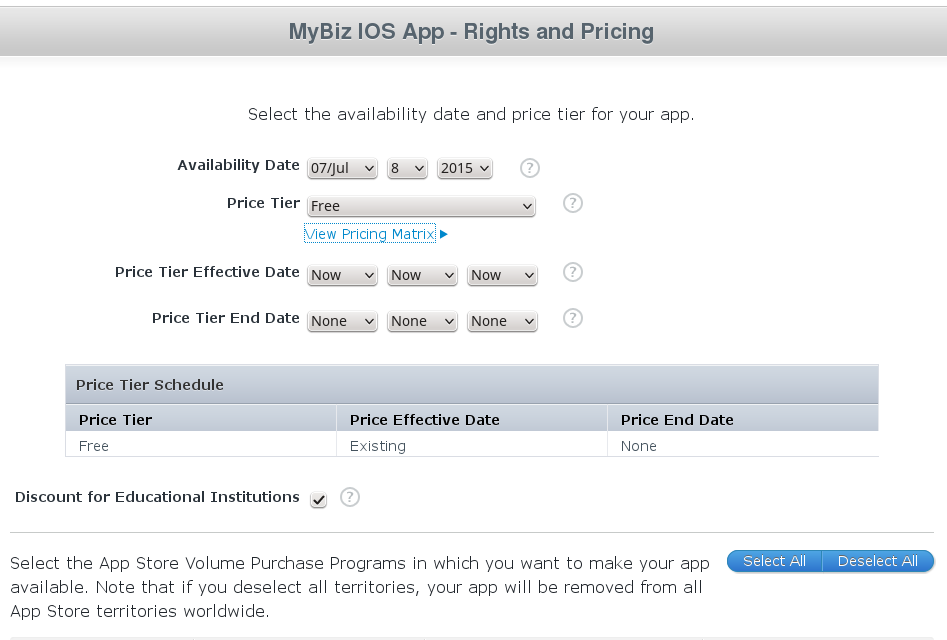Open the second Now effective date dropdown
Screen dimensions: 947x640
tap(421, 274)
